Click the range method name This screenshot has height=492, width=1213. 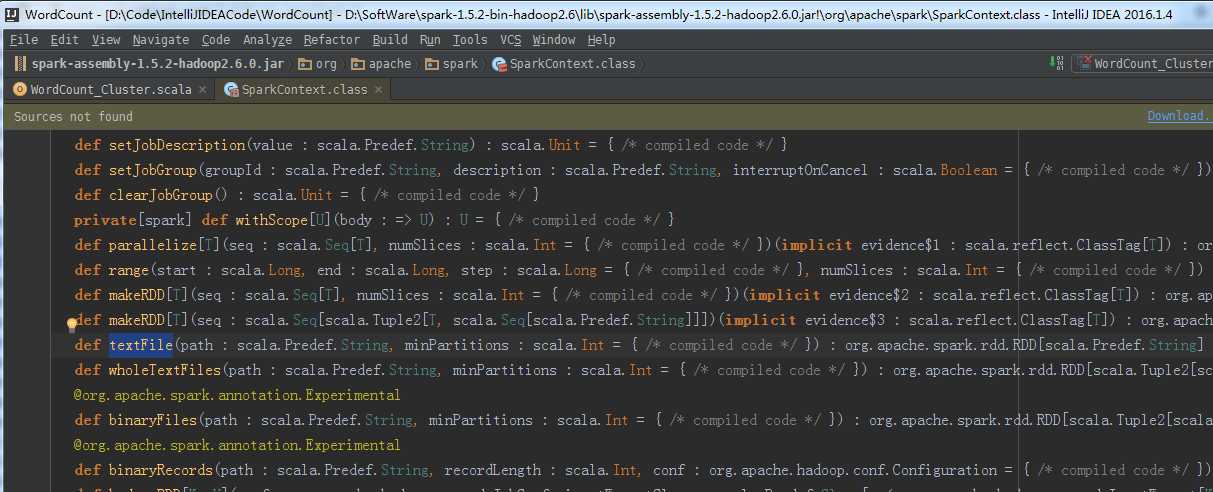129,270
